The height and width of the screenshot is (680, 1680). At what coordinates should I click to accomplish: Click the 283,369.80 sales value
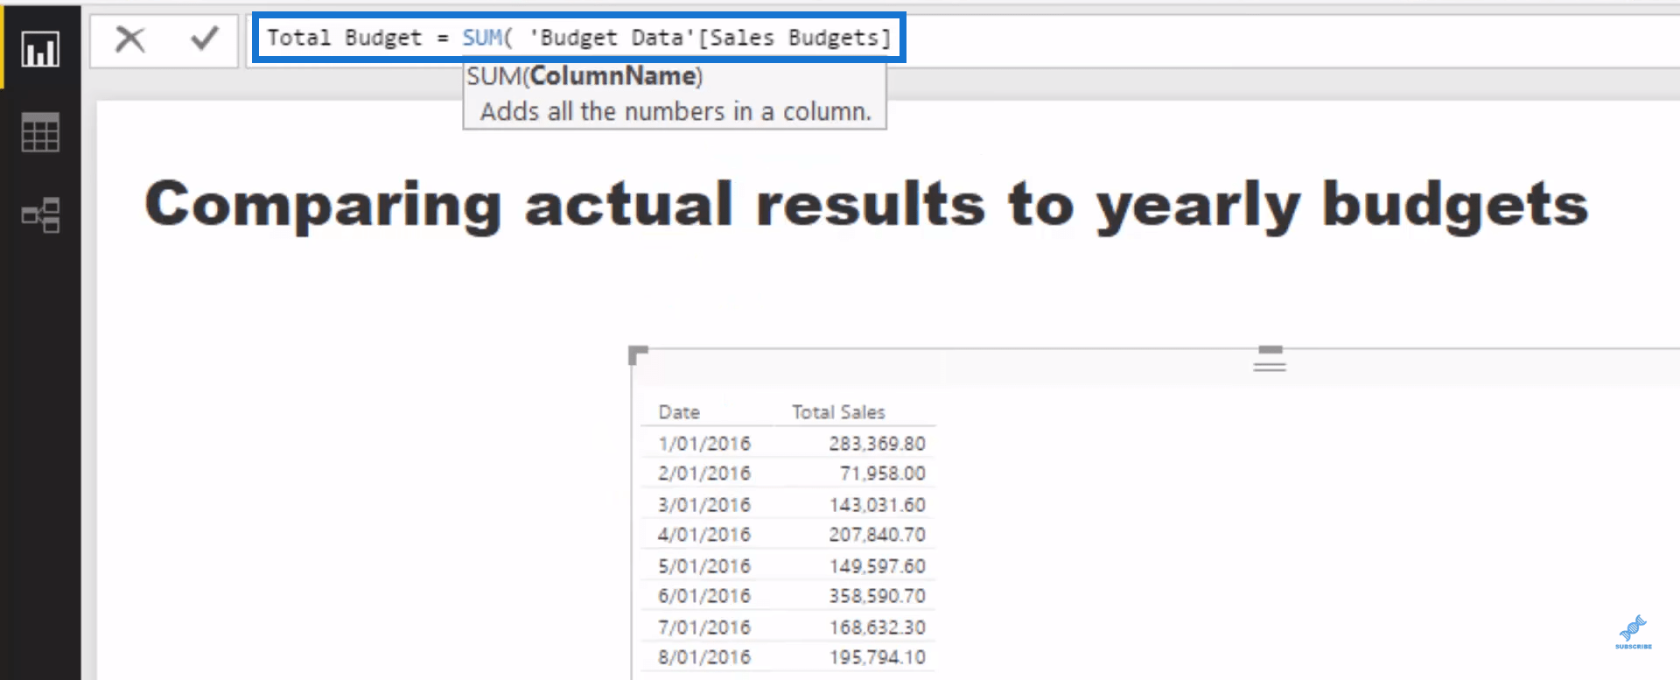click(877, 443)
